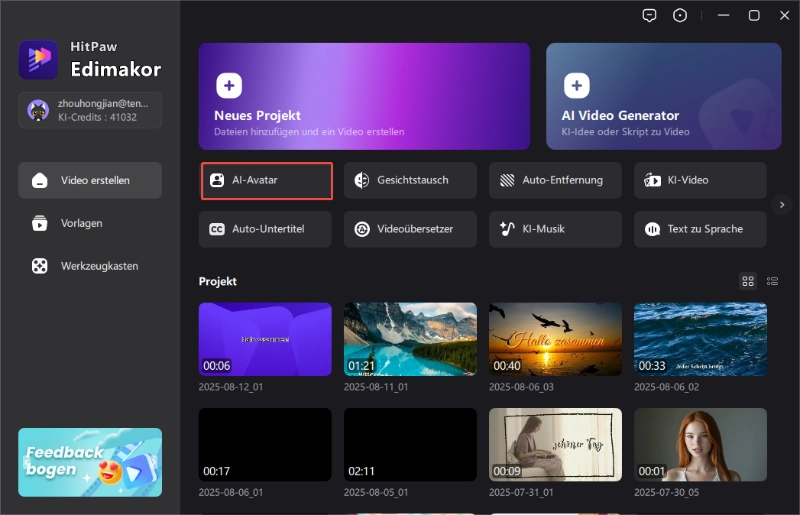Open the Vorlagen sidebar tab
Viewport: 800px width, 515px height.
(x=90, y=223)
